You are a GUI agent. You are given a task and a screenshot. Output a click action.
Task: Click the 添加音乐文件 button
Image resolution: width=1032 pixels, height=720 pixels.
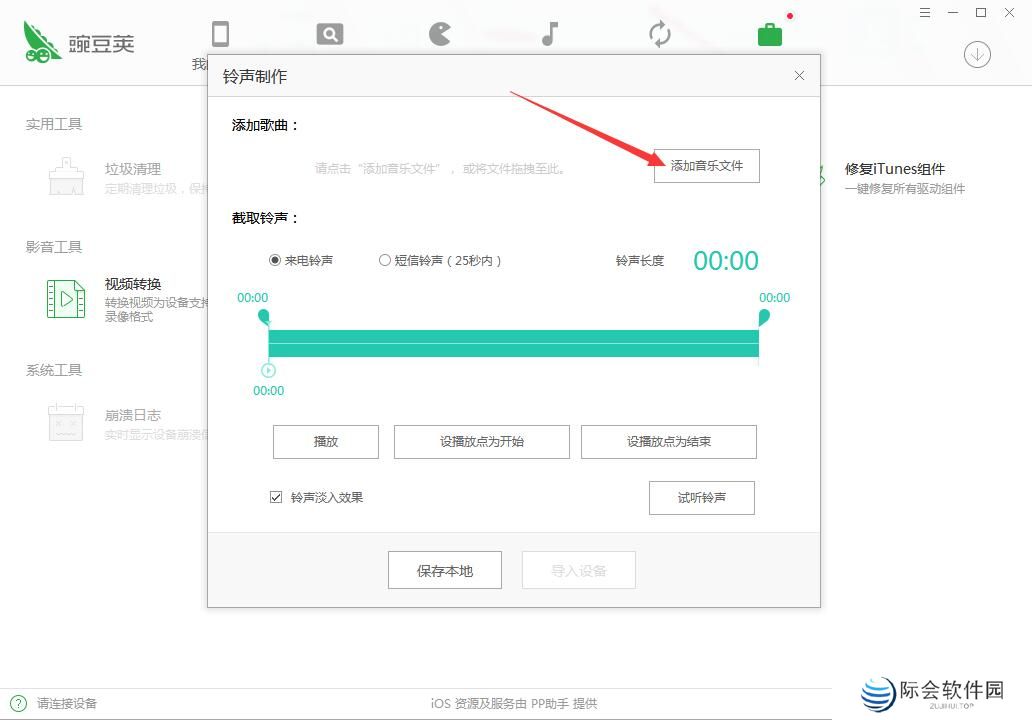point(707,166)
